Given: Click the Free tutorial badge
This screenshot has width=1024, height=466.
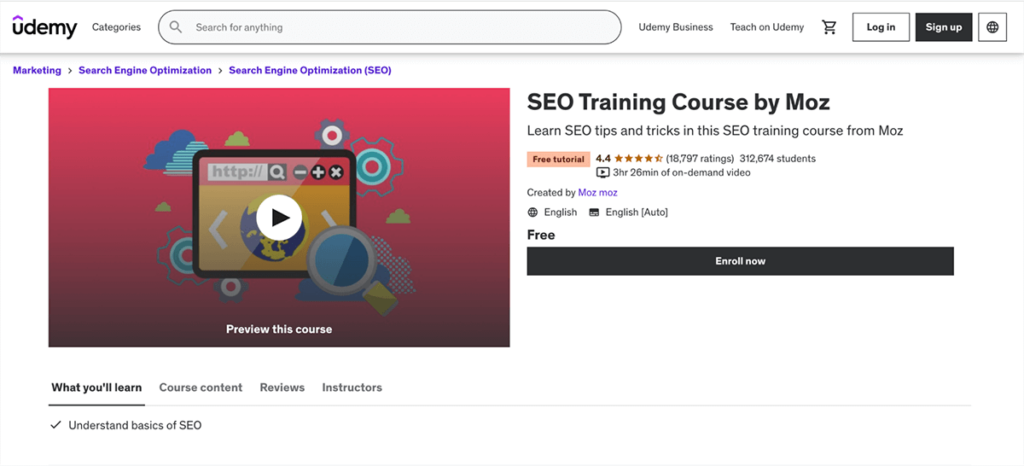Looking at the screenshot, I should coord(558,159).
